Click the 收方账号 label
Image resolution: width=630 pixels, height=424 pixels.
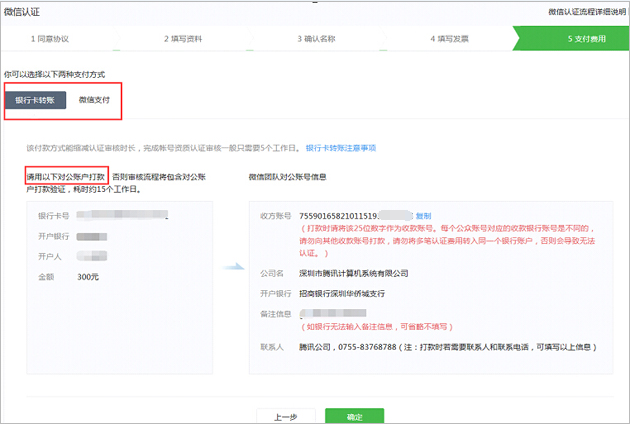[276, 216]
